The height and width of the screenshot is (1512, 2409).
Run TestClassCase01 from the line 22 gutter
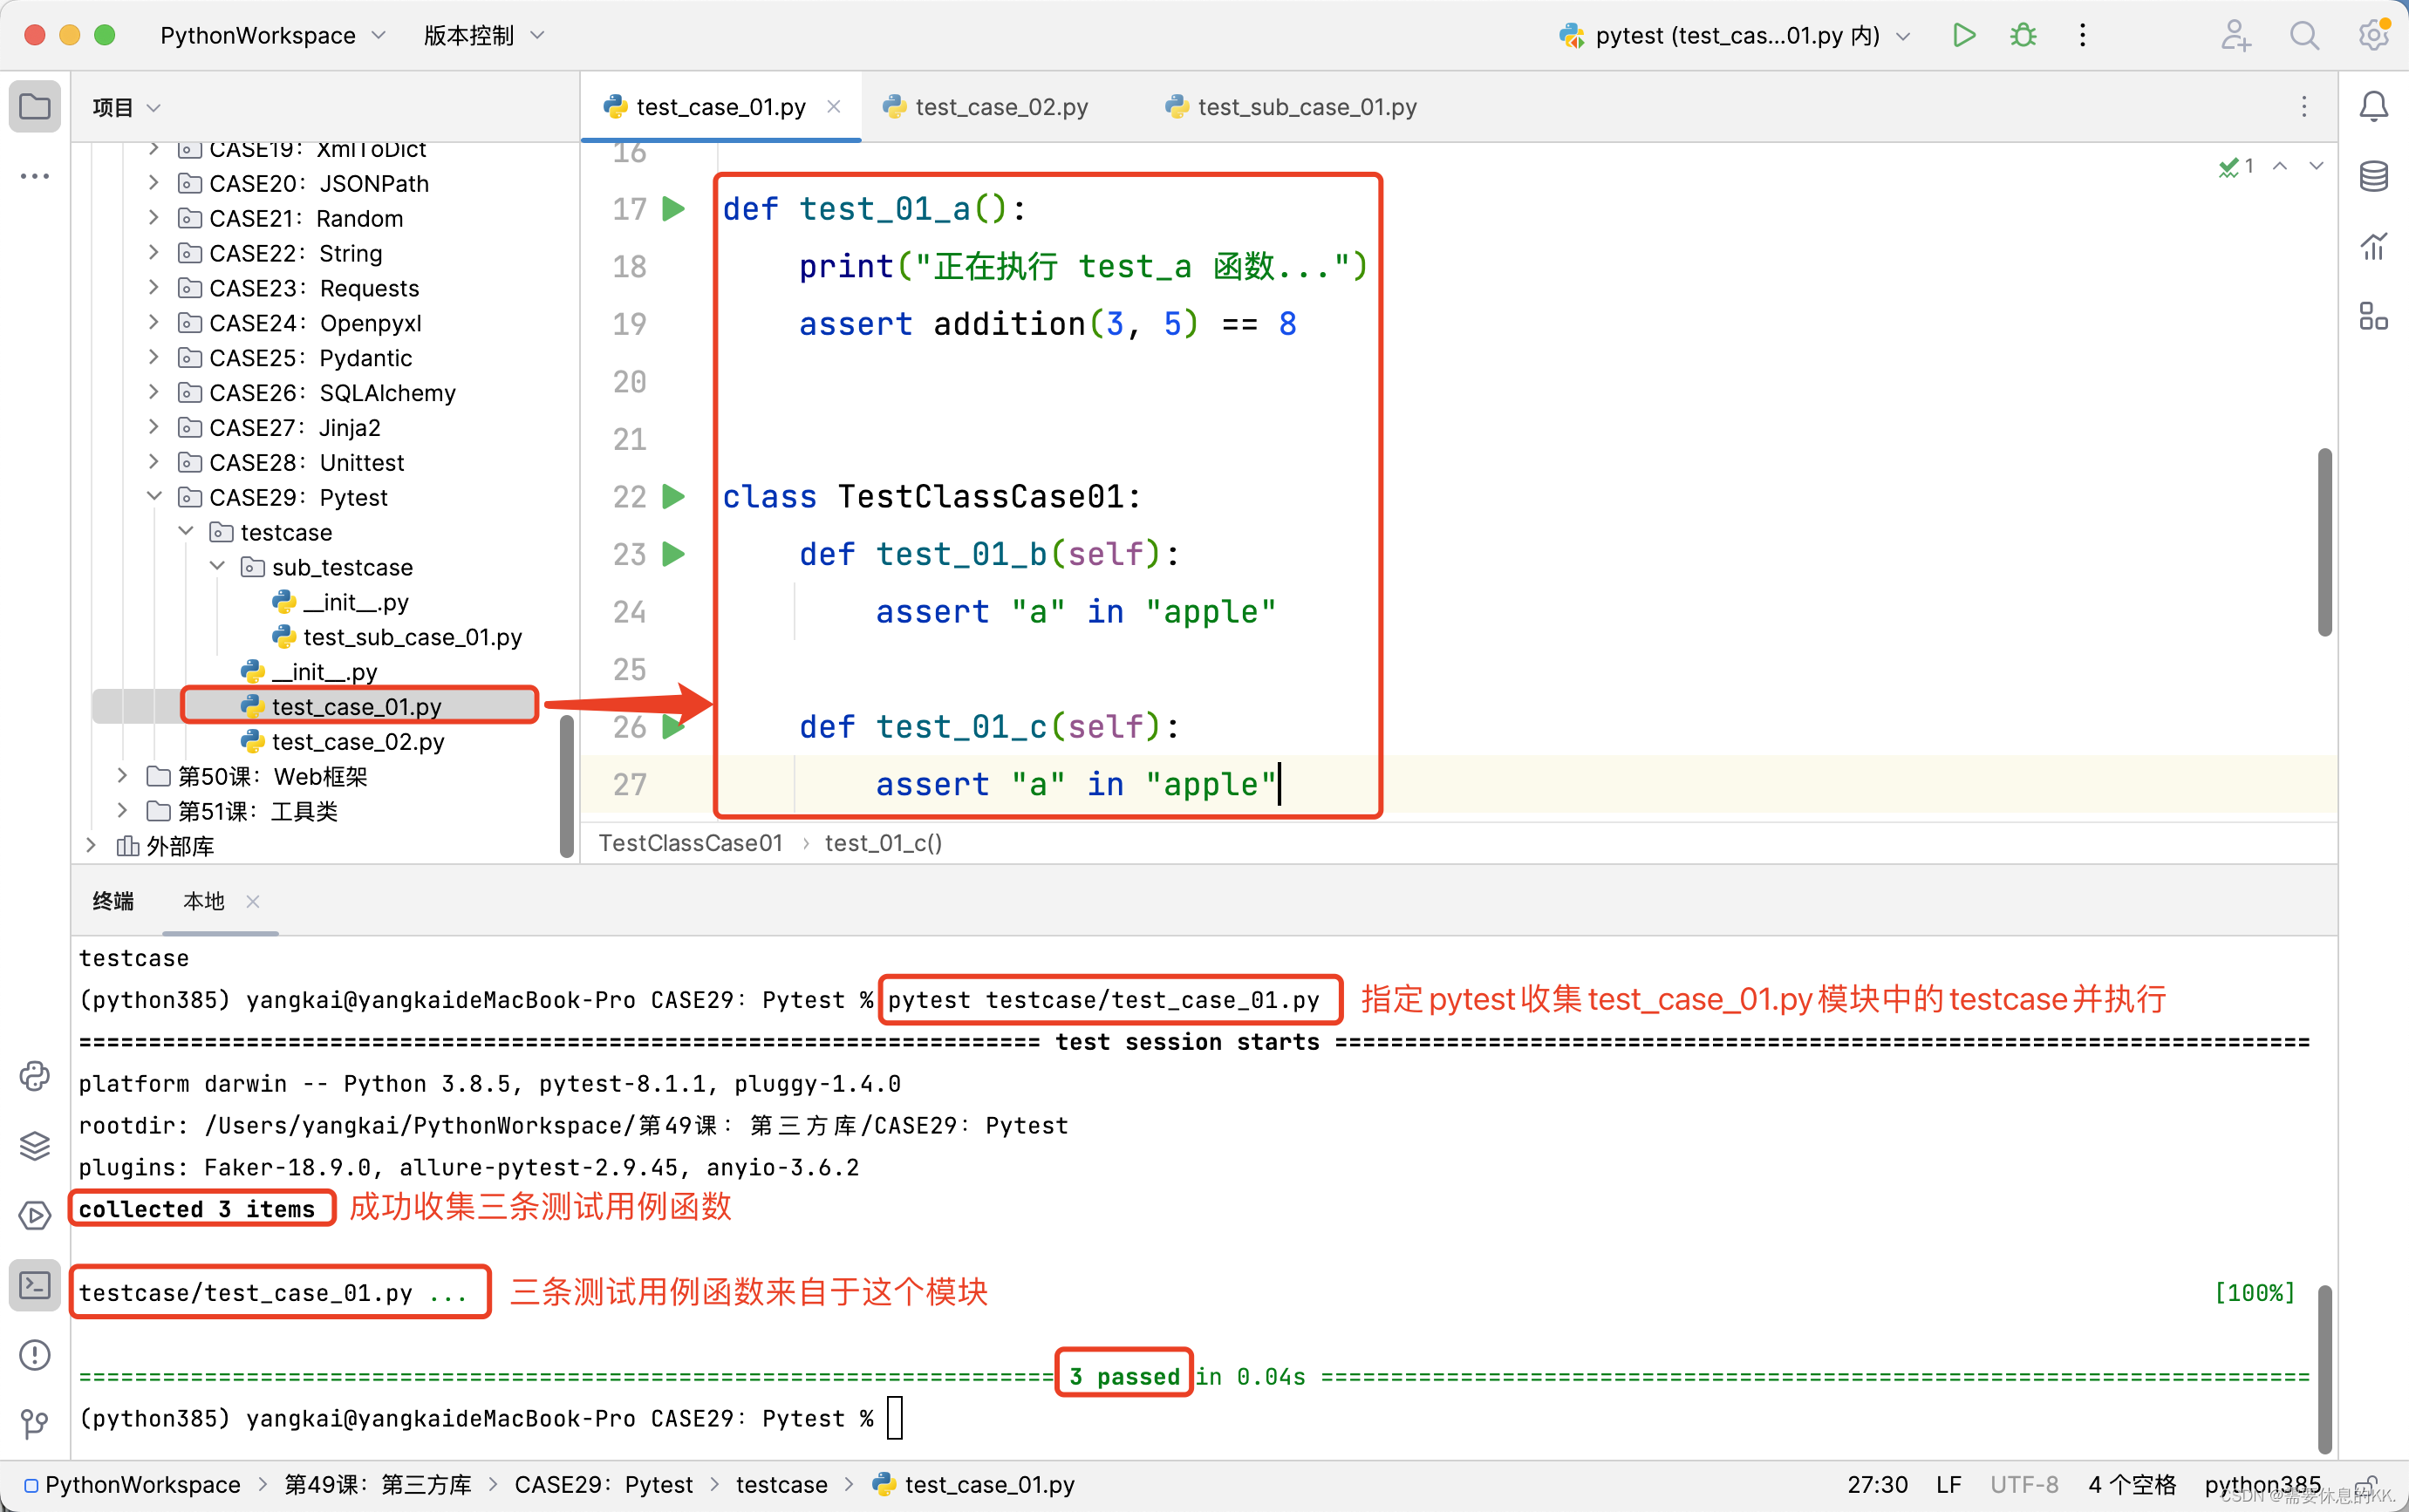click(x=674, y=496)
